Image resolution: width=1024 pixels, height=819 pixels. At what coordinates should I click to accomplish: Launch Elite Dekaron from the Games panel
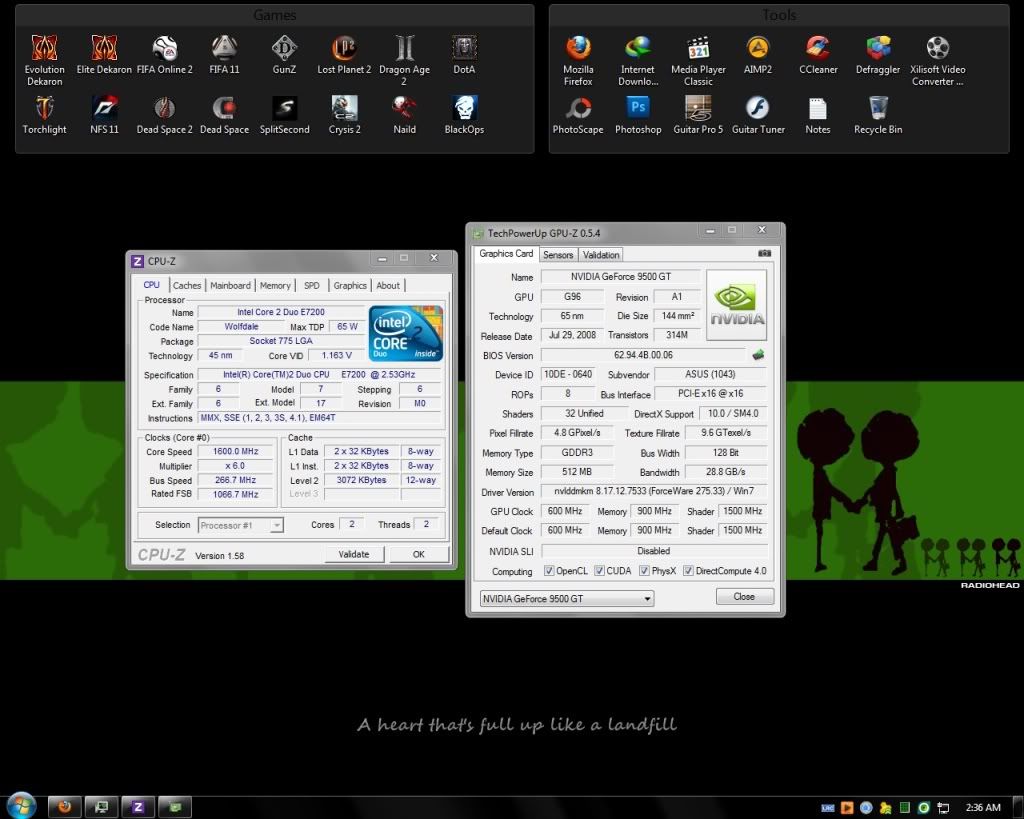pyautogui.click(x=104, y=55)
